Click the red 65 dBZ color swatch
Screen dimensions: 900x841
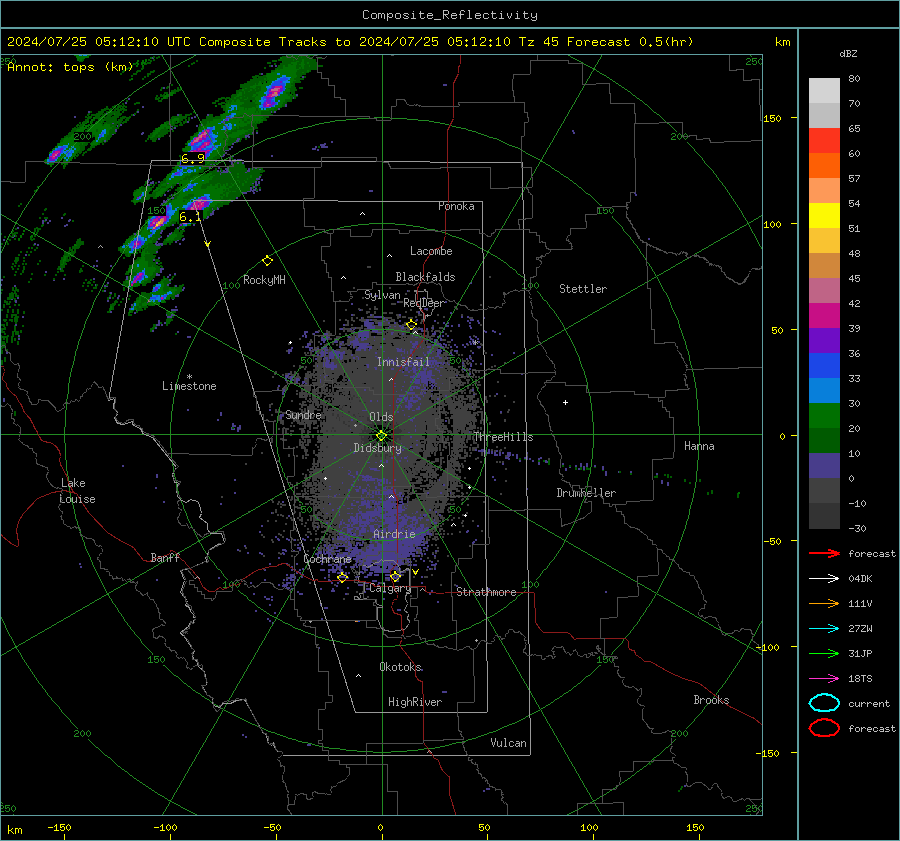pos(824,140)
